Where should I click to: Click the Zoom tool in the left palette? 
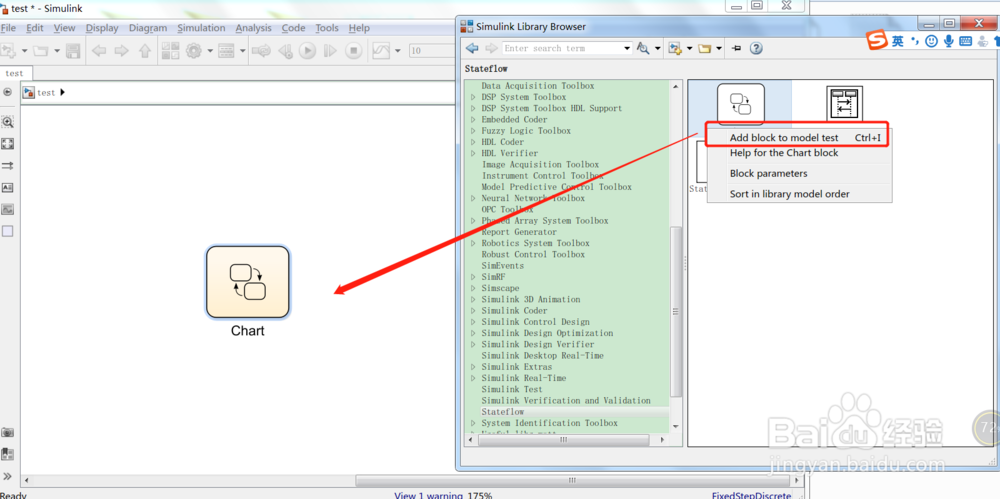[x=8, y=122]
